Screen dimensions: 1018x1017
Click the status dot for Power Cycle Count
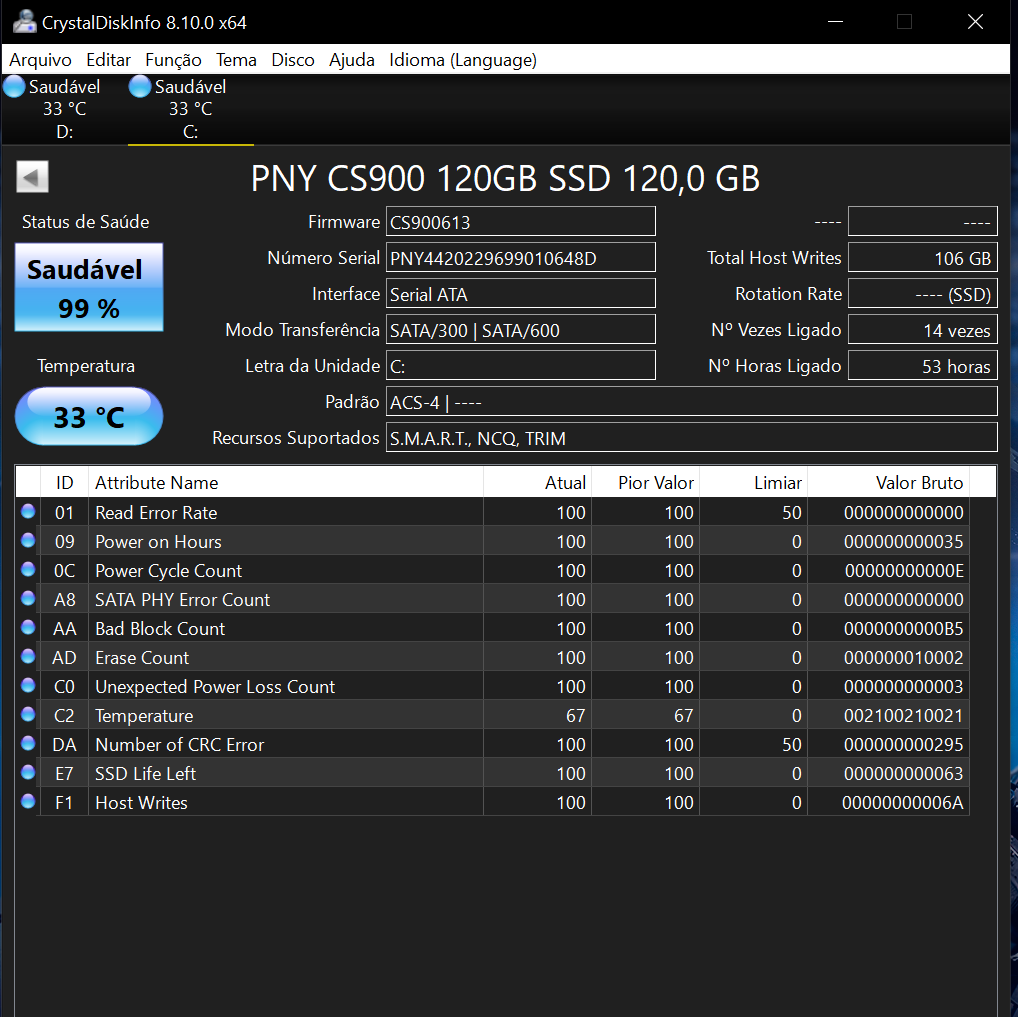pos(28,569)
